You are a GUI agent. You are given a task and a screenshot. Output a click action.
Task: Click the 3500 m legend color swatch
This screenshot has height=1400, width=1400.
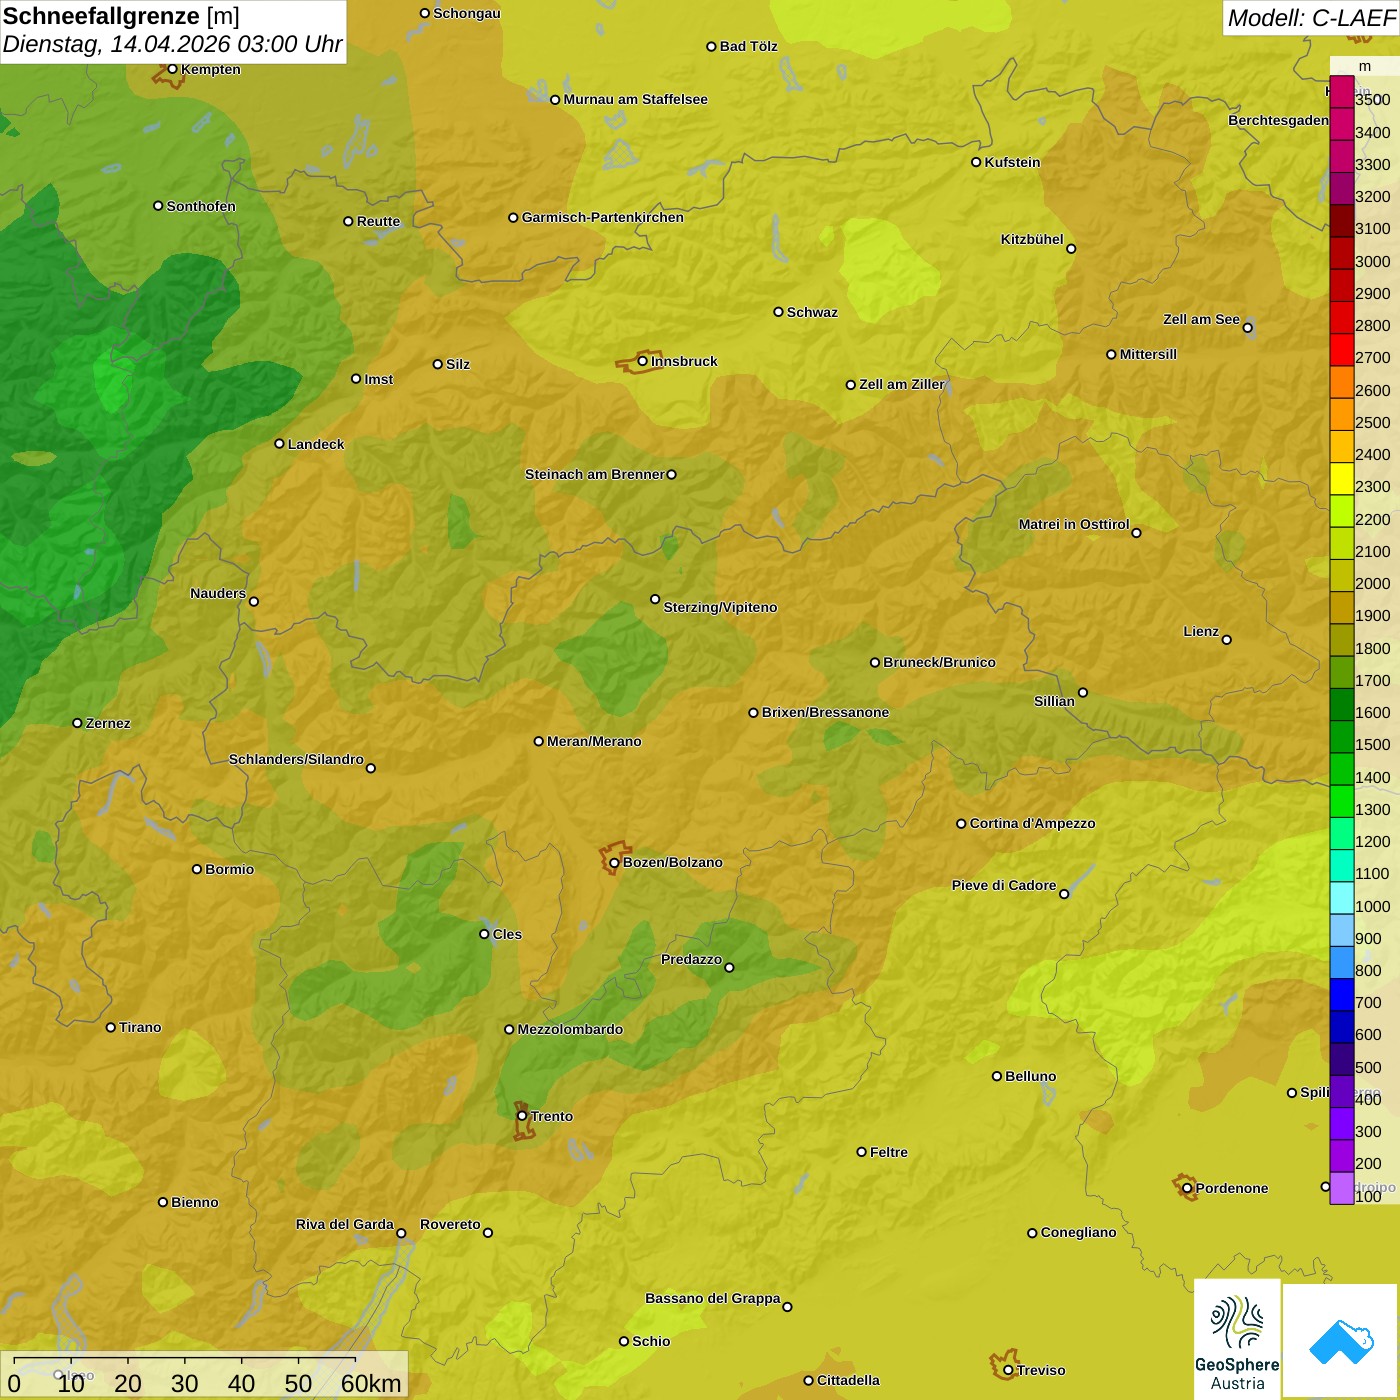click(x=1341, y=92)
